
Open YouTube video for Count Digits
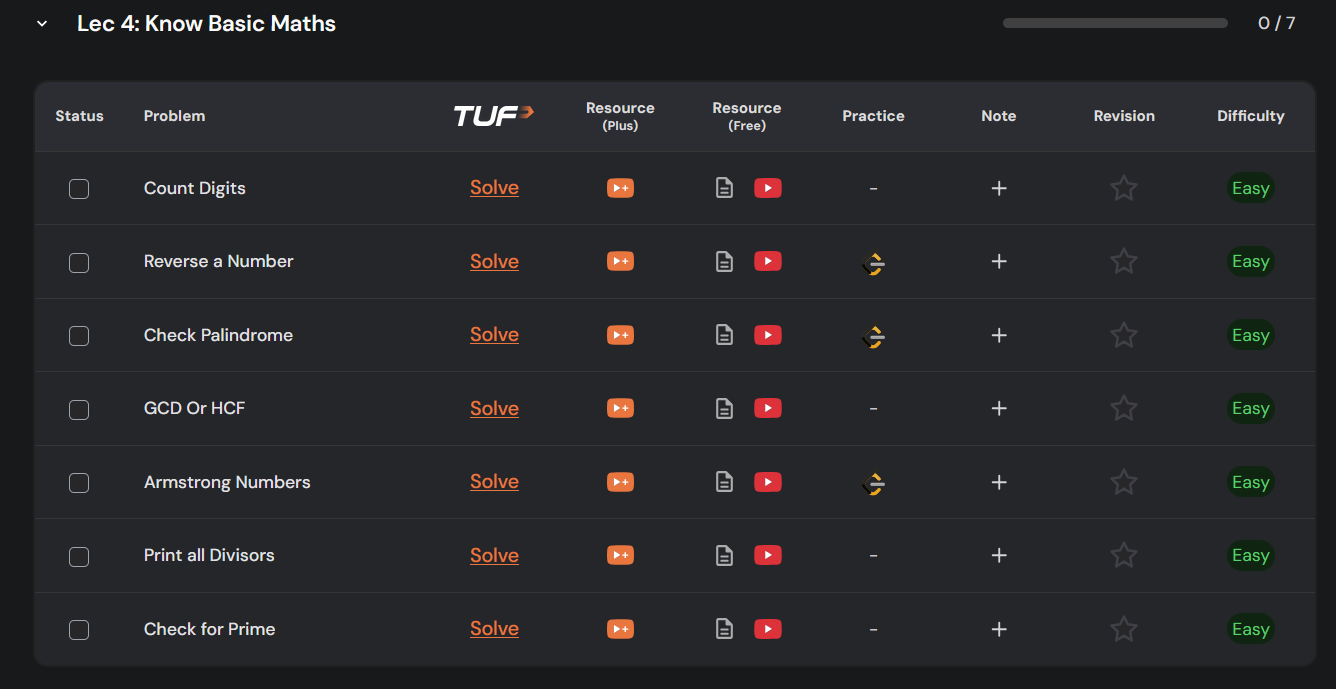click(x=767, y=188)
